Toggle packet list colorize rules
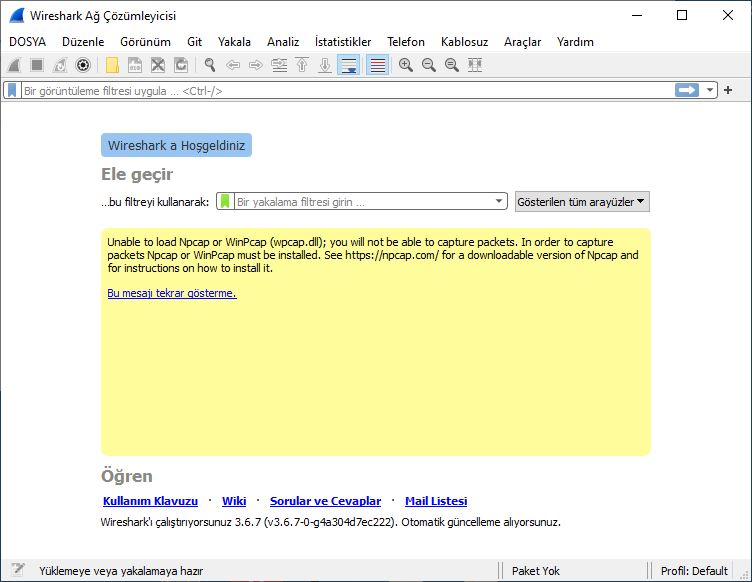Screen dimensions: 752x582 377,65
